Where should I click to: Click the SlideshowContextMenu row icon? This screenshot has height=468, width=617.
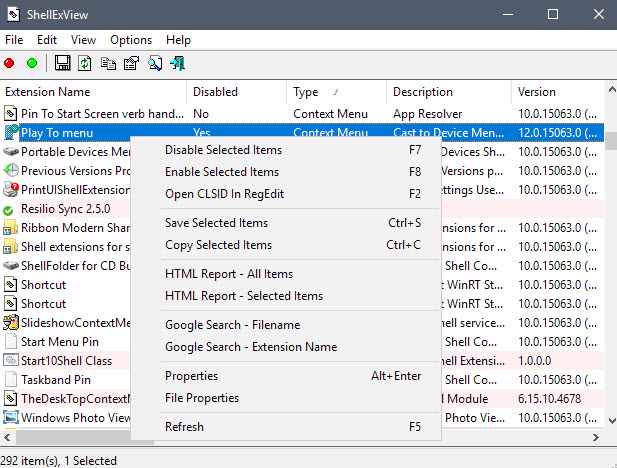[11, 322]
